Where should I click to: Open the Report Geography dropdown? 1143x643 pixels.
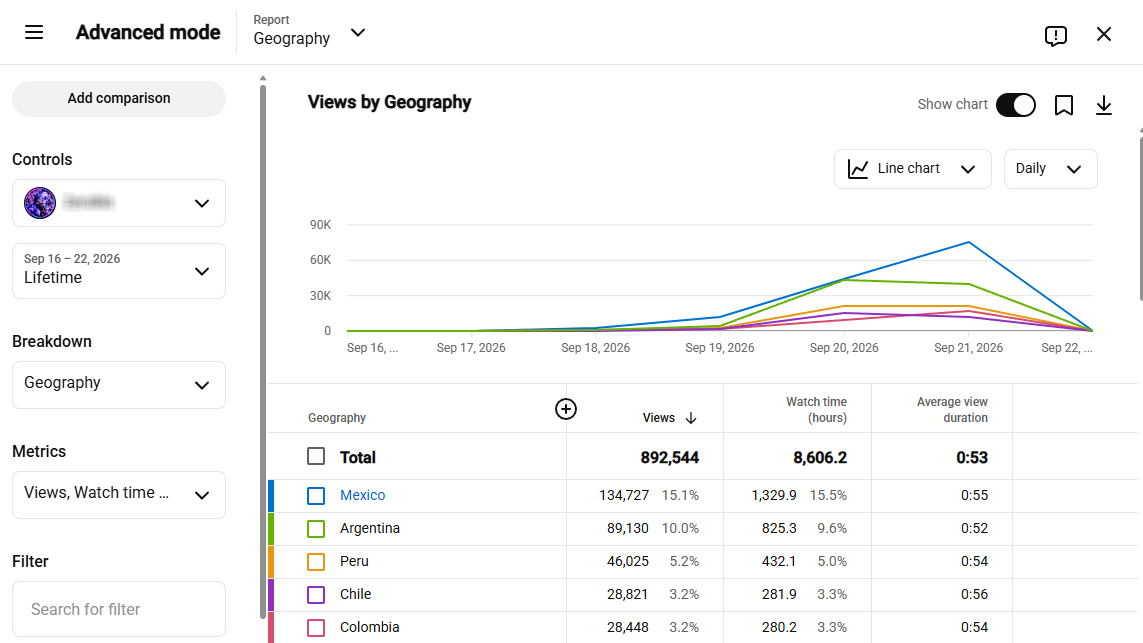[309, 31]
